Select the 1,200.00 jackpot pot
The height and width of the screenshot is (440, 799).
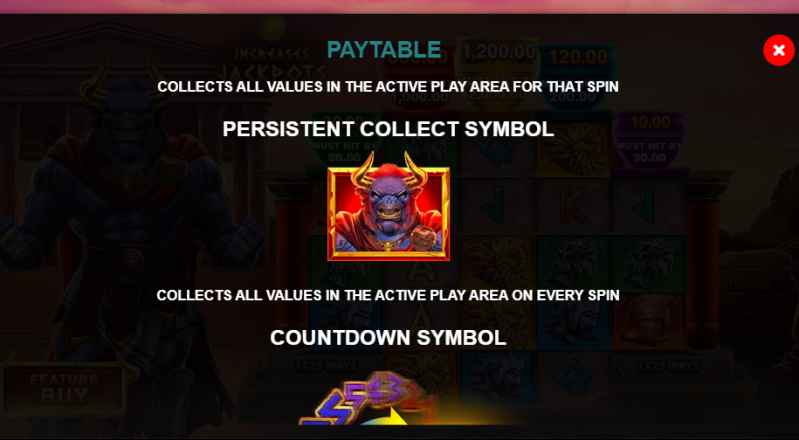[497, 69]
